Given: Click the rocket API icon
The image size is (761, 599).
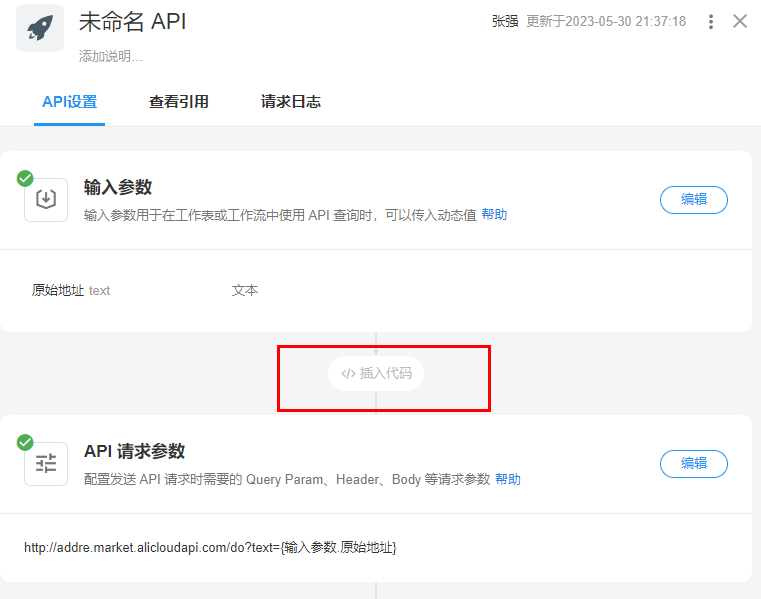Looking at the screenshot, I should point(40,28).
